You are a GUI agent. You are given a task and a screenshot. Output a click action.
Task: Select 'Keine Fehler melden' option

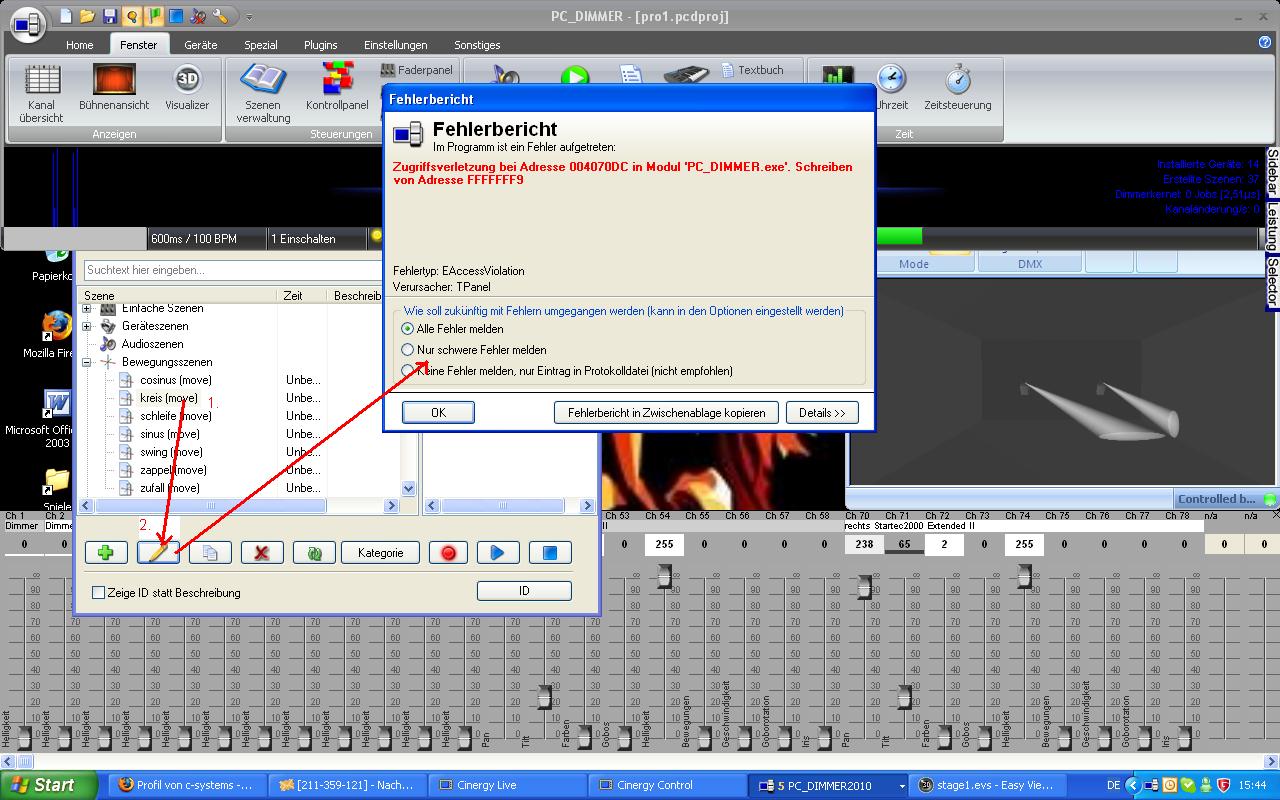[407, 370]
